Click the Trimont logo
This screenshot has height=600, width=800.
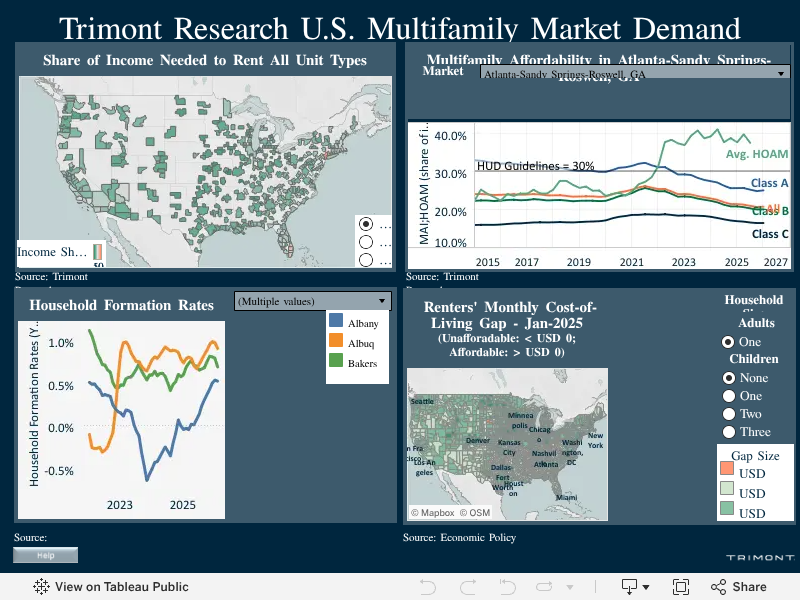(x=760, y=558)
